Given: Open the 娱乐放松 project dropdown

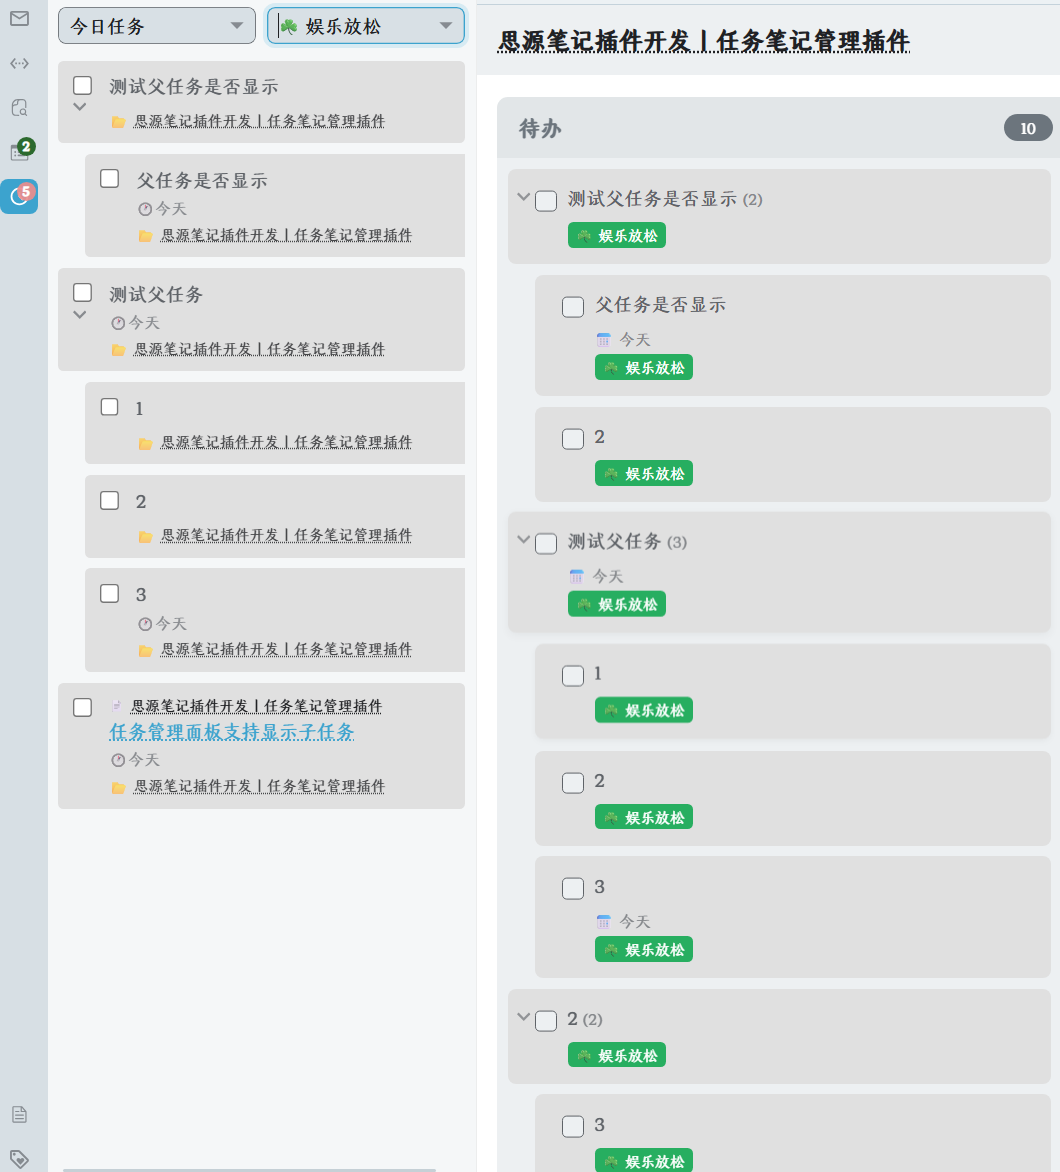Looking at the screenshot, I should (x=366, y=26).
